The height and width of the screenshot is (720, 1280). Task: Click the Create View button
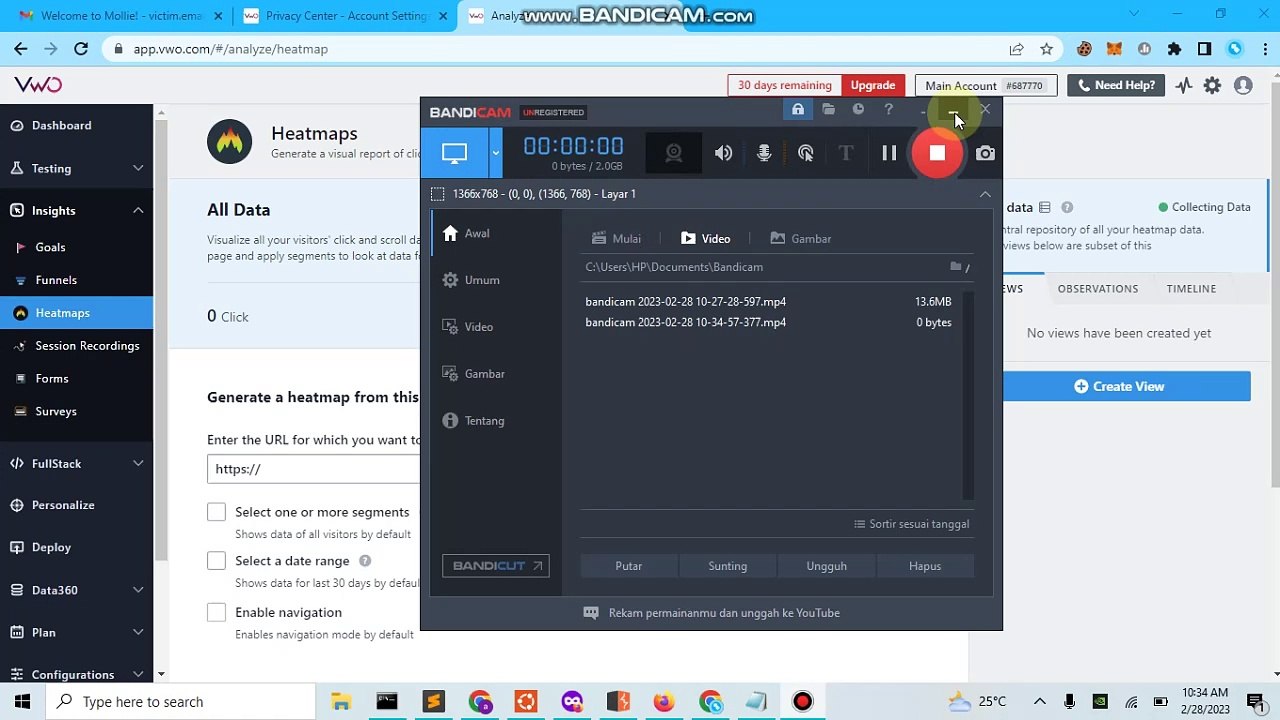pyautogui.click(x=1126, y=386)
